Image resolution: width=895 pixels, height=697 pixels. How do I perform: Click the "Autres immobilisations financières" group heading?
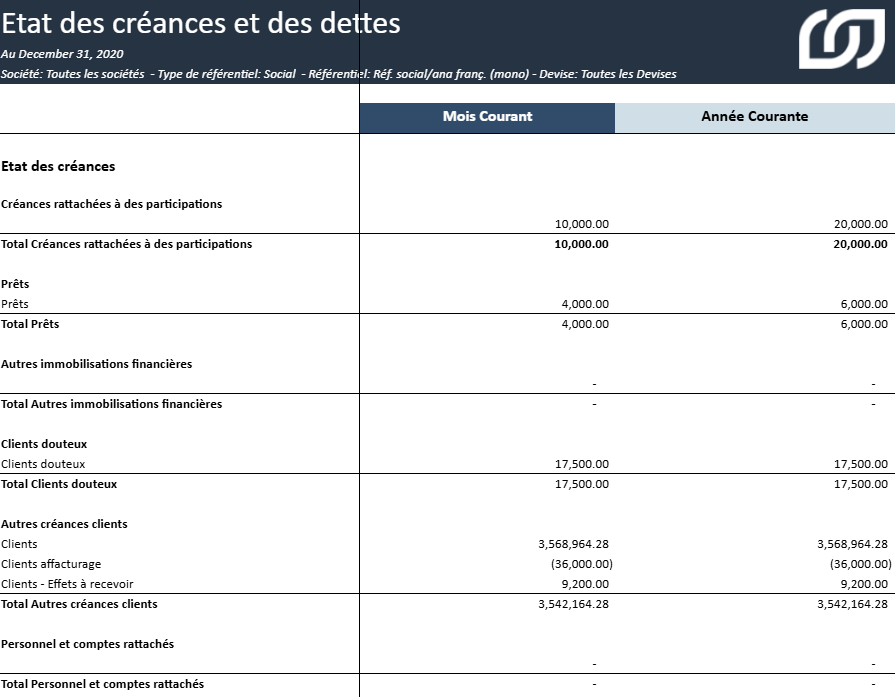click(x=96, y=364)
